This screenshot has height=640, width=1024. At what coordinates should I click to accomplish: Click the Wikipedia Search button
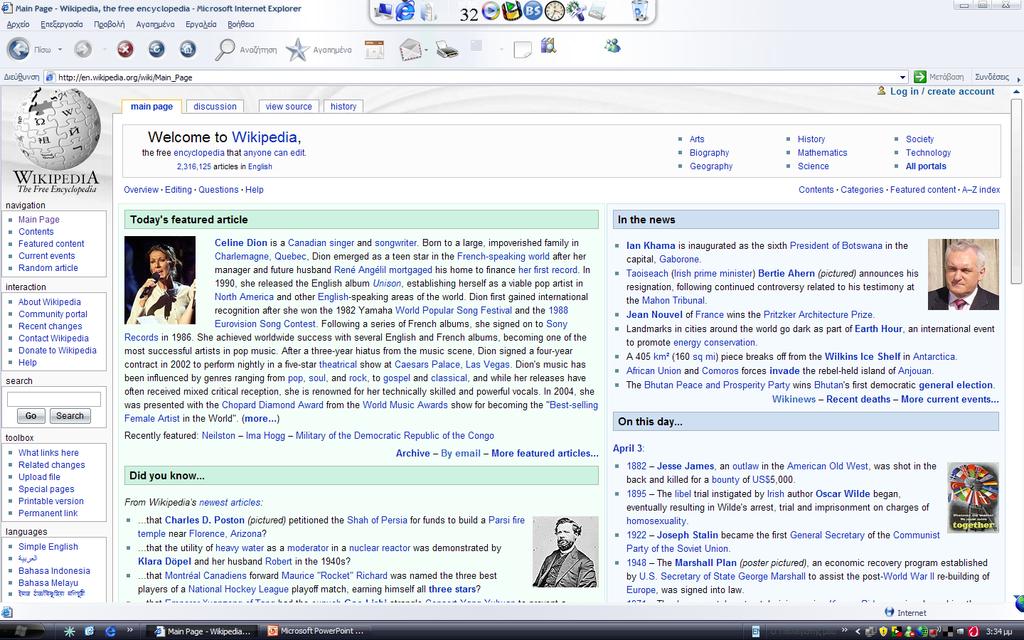tap(69, 416)
